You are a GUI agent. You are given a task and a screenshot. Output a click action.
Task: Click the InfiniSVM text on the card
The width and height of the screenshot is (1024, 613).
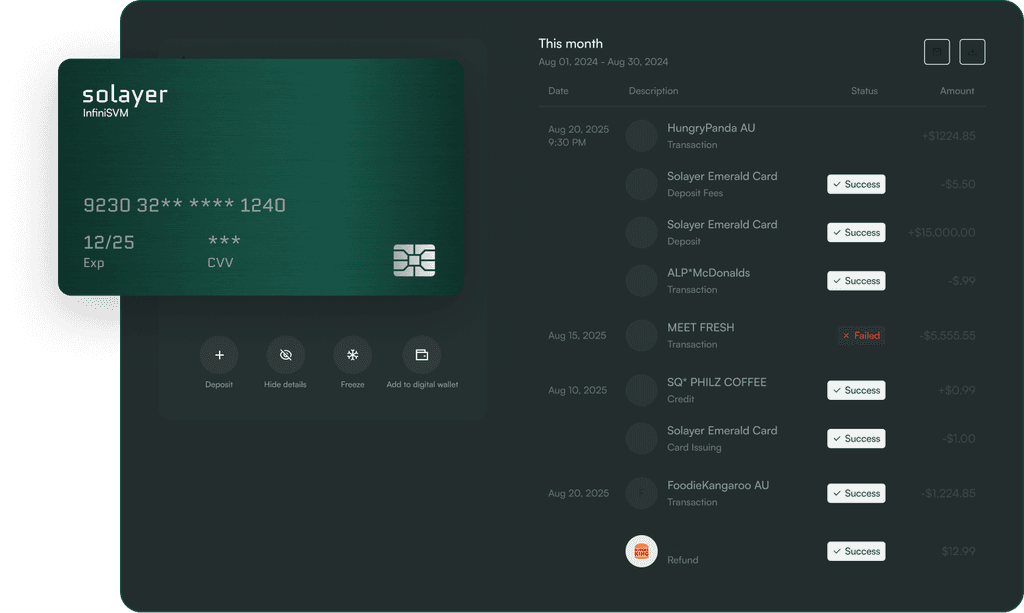pyautogui.click(x=105, y=113)
